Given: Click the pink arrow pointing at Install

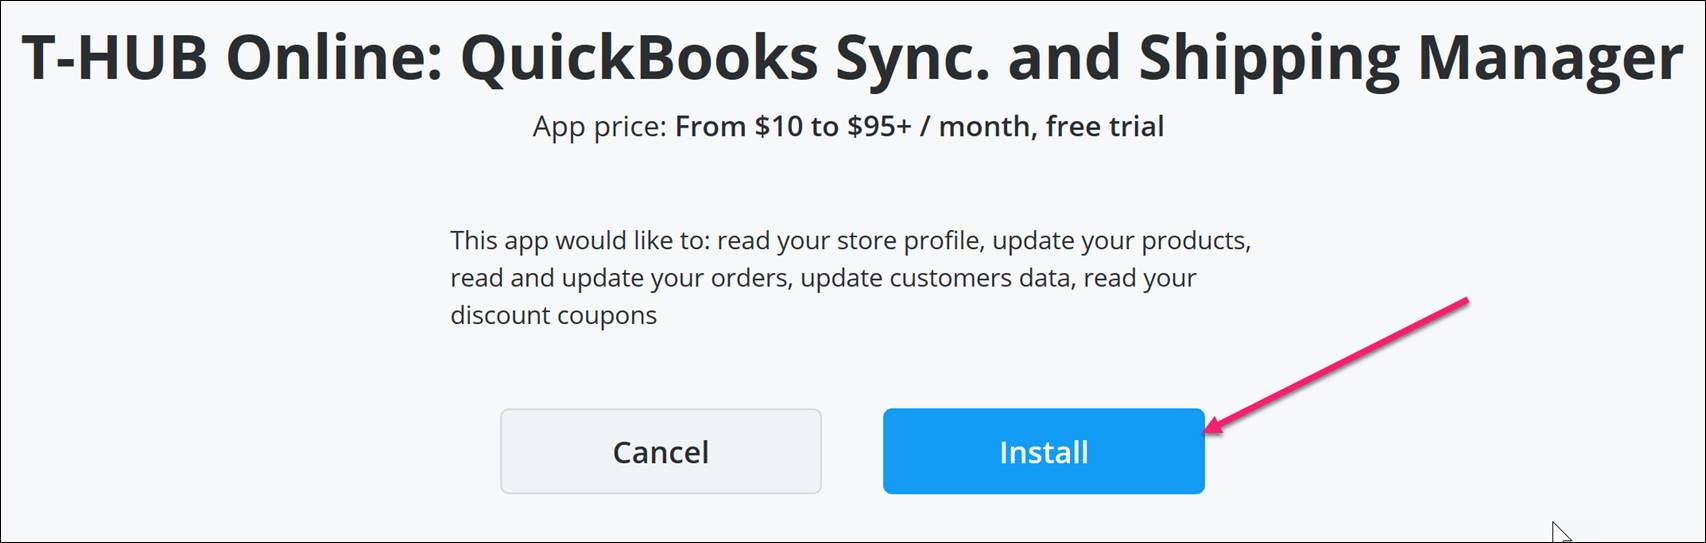Looking at the screenshot, I should coord(1337,365).
